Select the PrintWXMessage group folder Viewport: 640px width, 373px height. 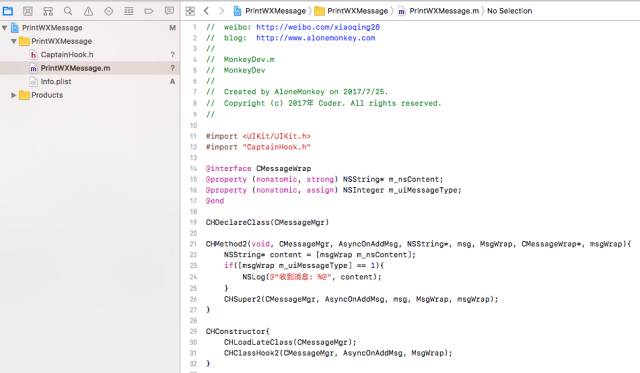[90, 41]
